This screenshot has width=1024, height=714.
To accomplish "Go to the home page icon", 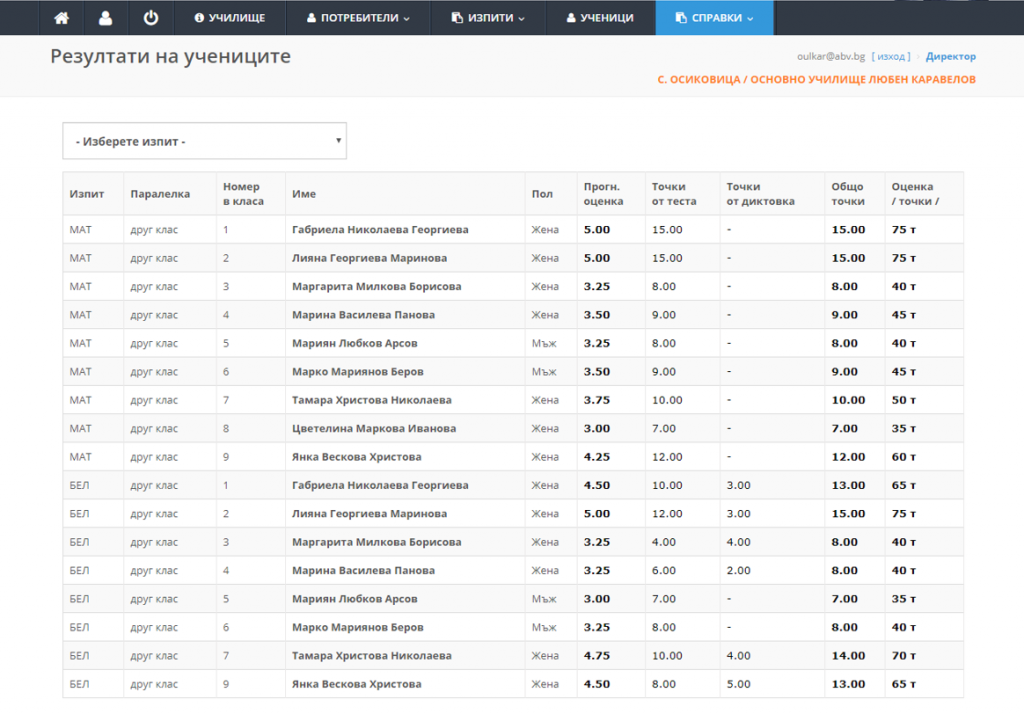I will pyautogui.click(x=61, y=18).
